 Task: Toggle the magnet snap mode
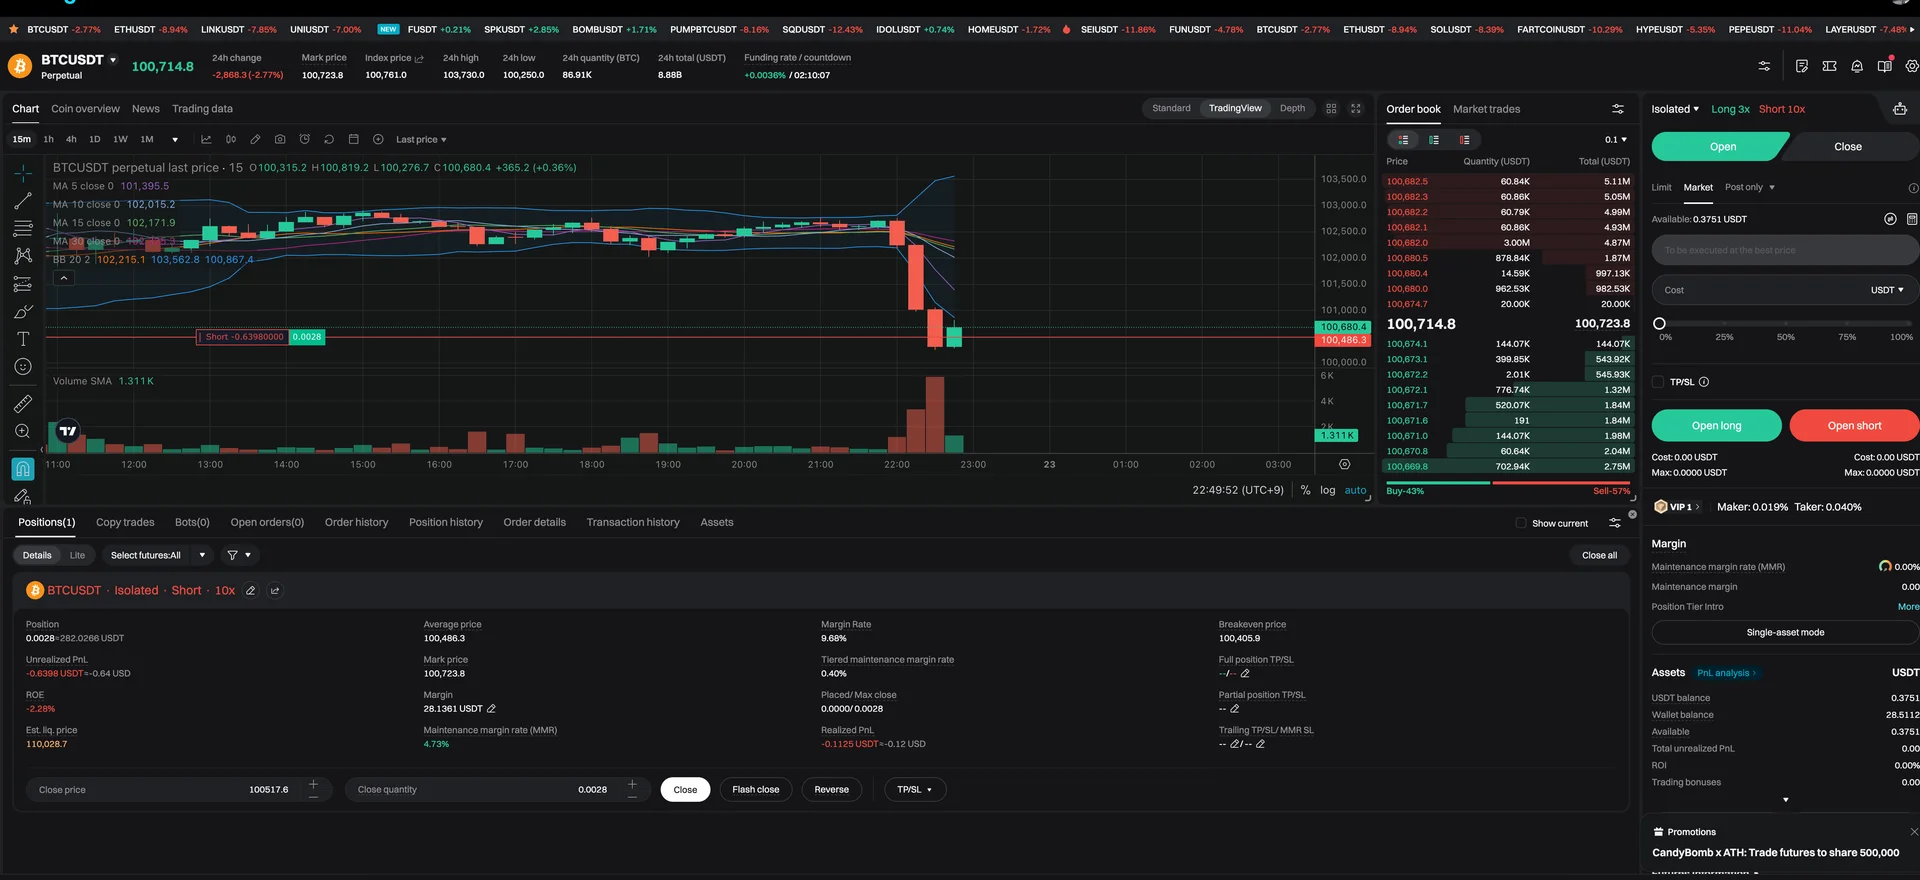tap(23, 468)
